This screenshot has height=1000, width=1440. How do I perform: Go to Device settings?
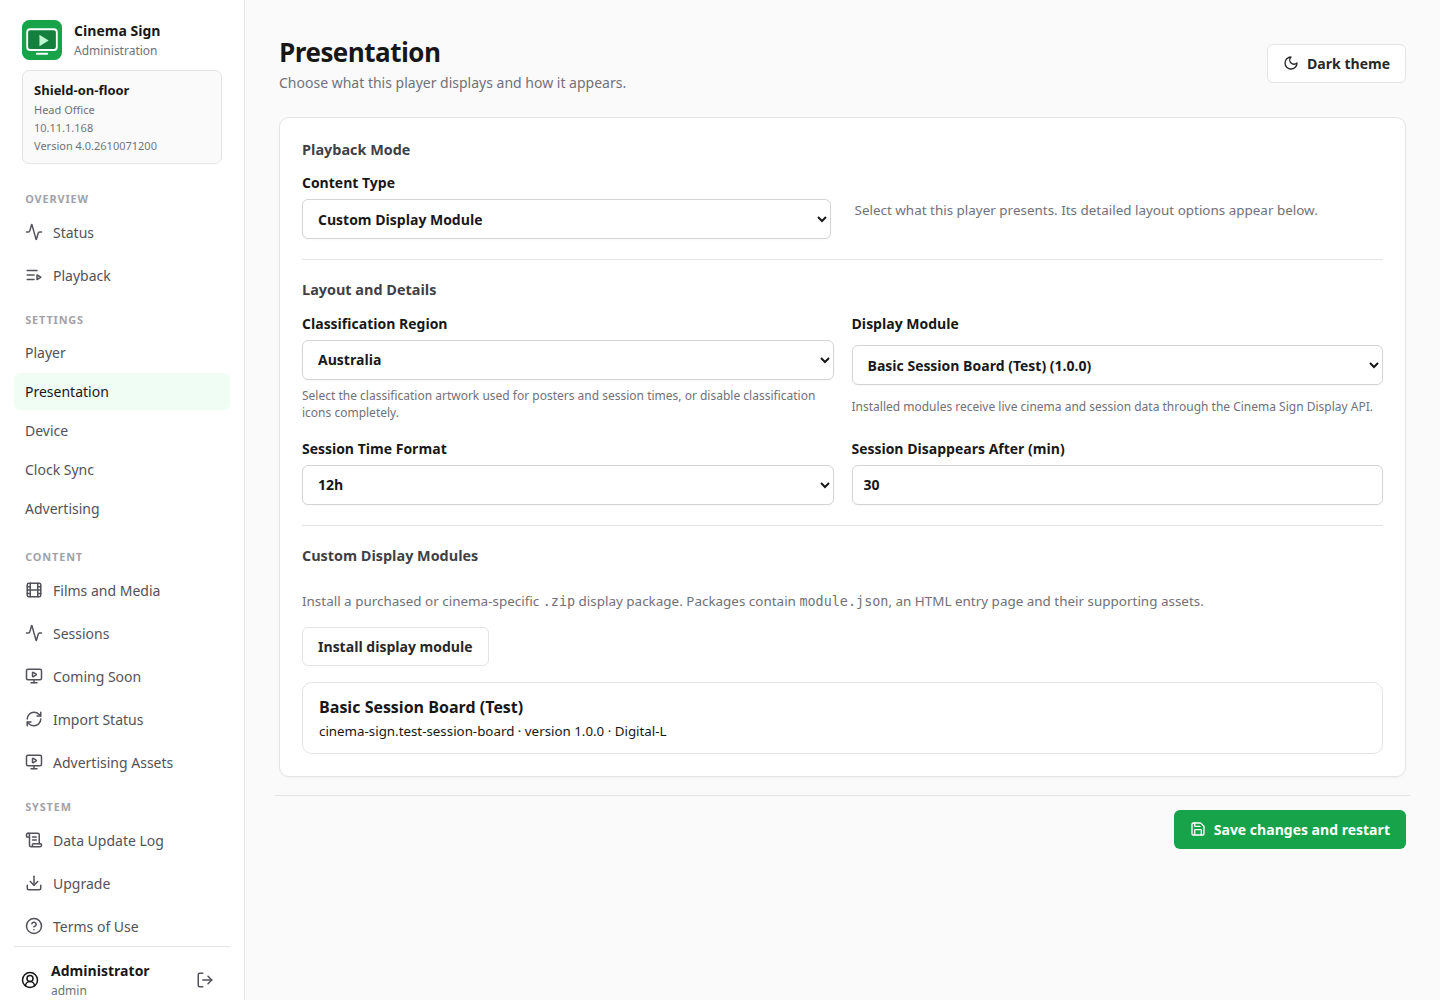point(122,431)
